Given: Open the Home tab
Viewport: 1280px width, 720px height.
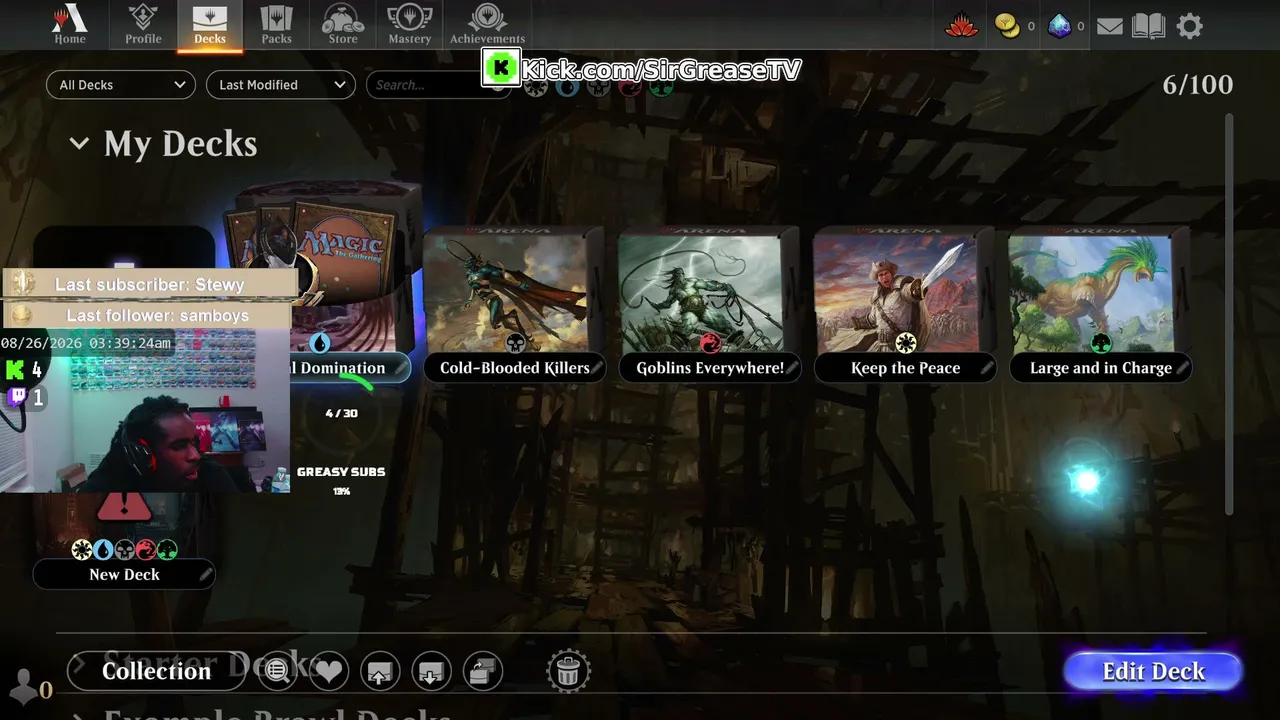Looking at the screenshot, I should pyautogui.click(x=70, y=25).
